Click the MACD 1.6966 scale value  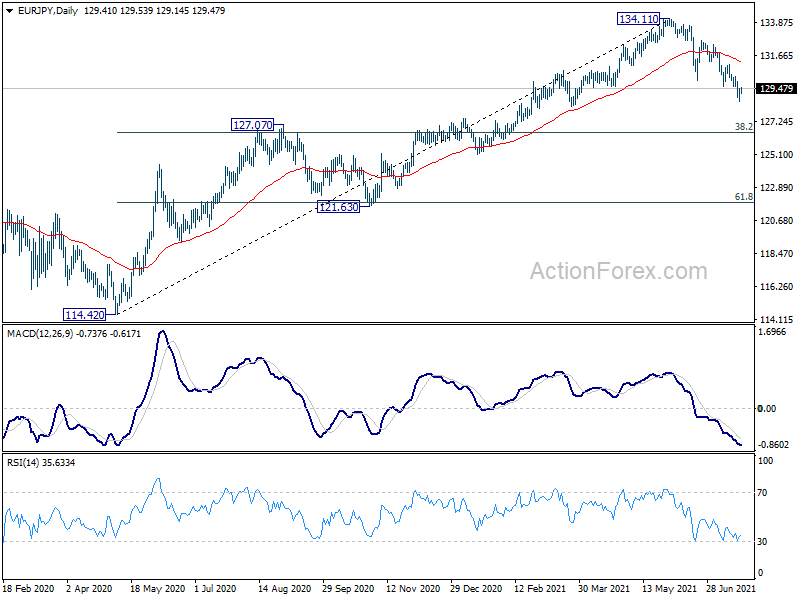772,332
